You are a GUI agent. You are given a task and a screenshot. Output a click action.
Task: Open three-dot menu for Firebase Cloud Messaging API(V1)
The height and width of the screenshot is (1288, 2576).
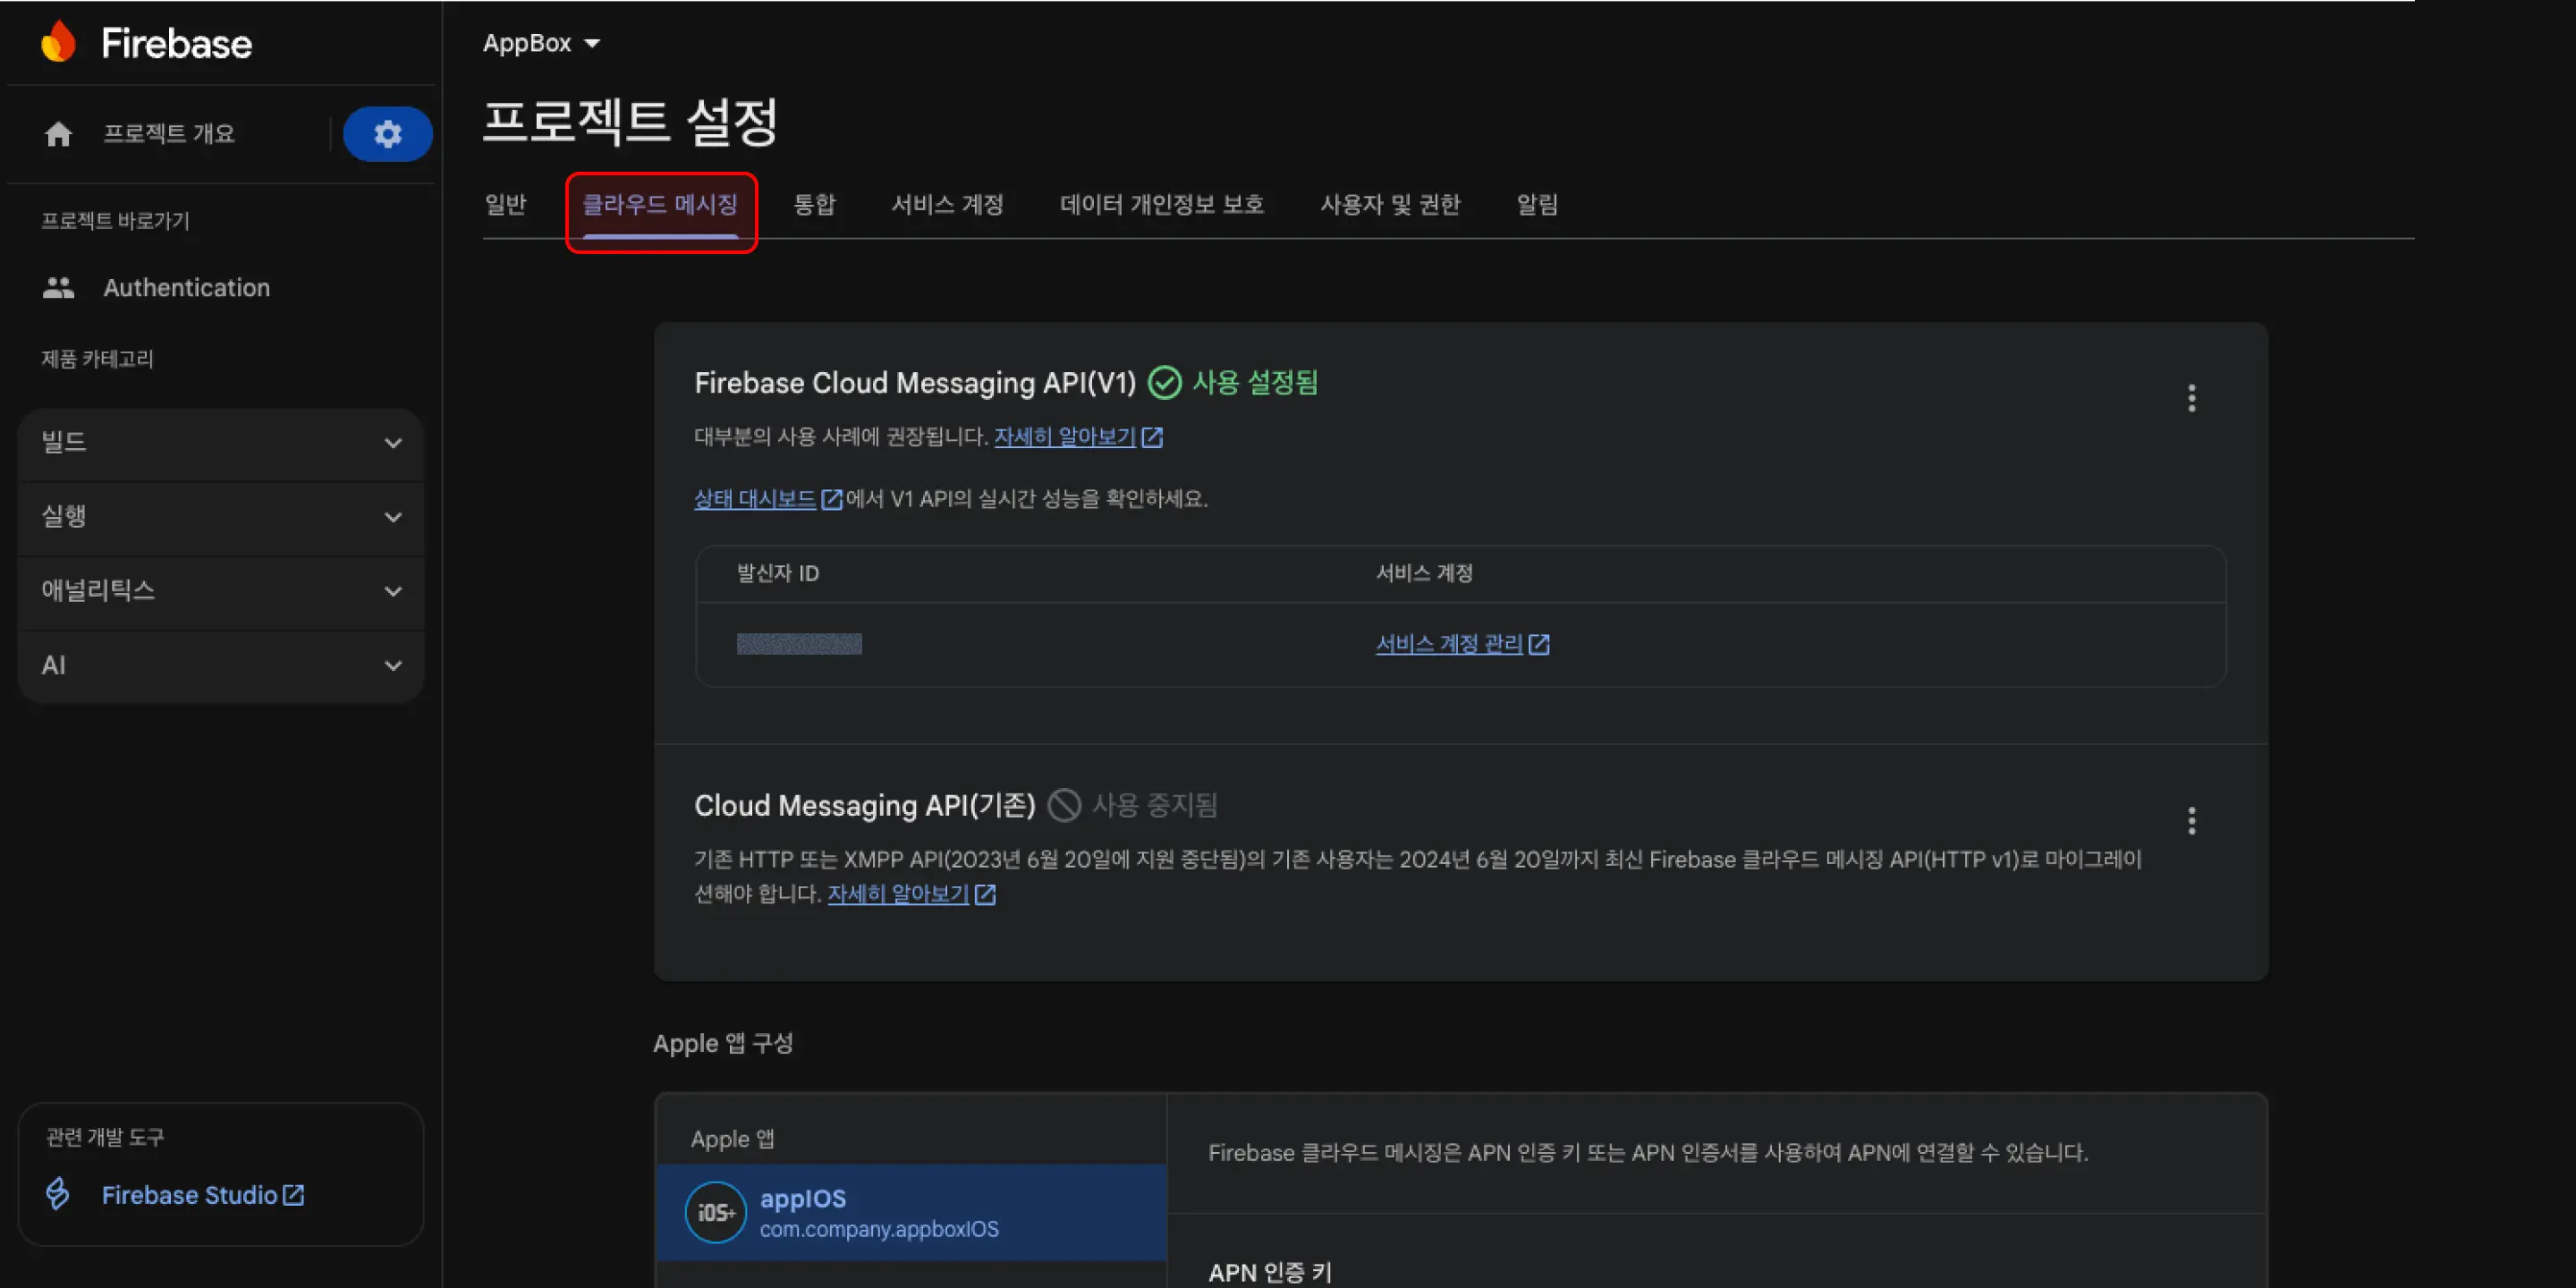click(x=2191, y=398)
